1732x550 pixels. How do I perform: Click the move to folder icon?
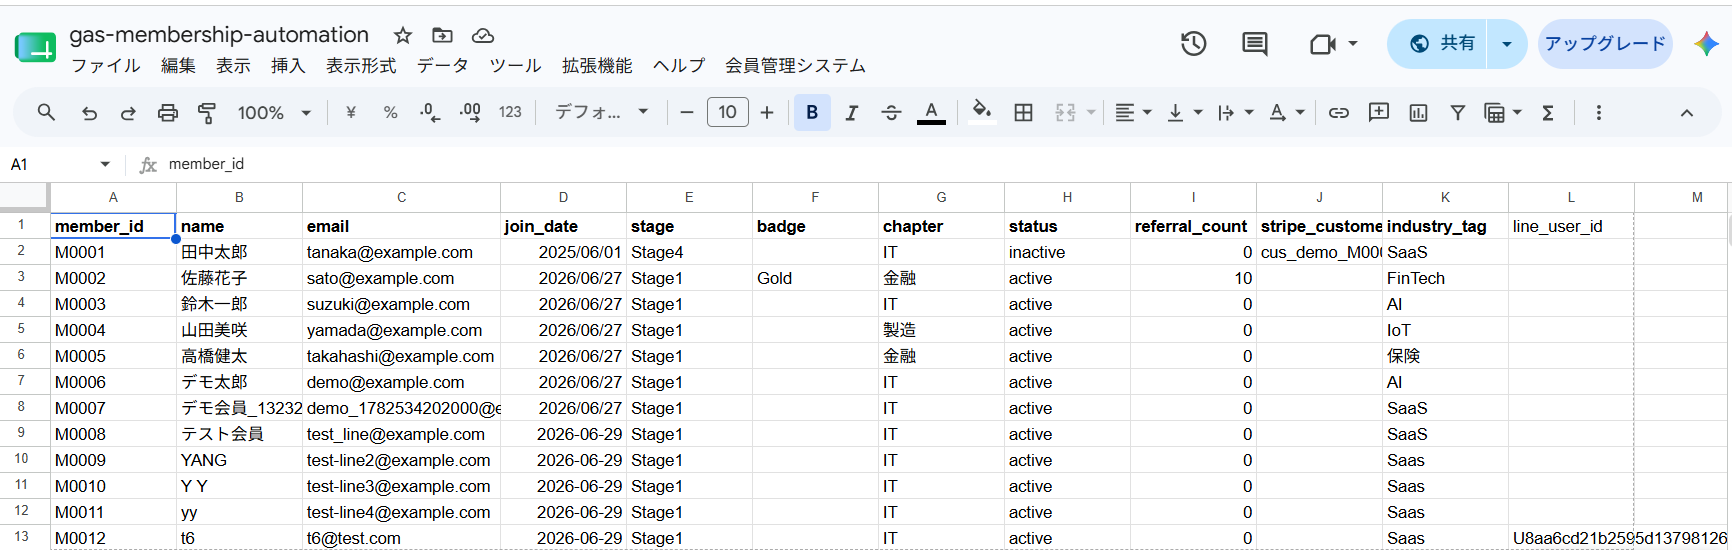[x=442, y=36]
